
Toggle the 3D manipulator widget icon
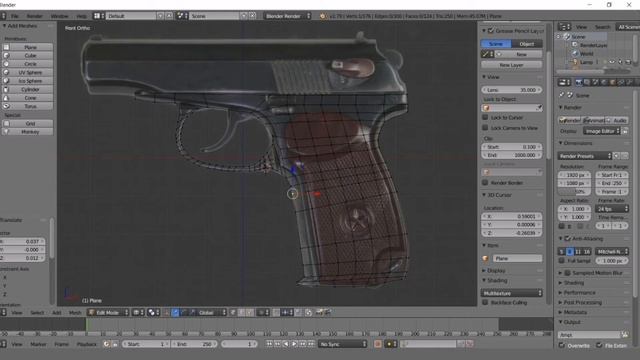[x=167, y=313]
